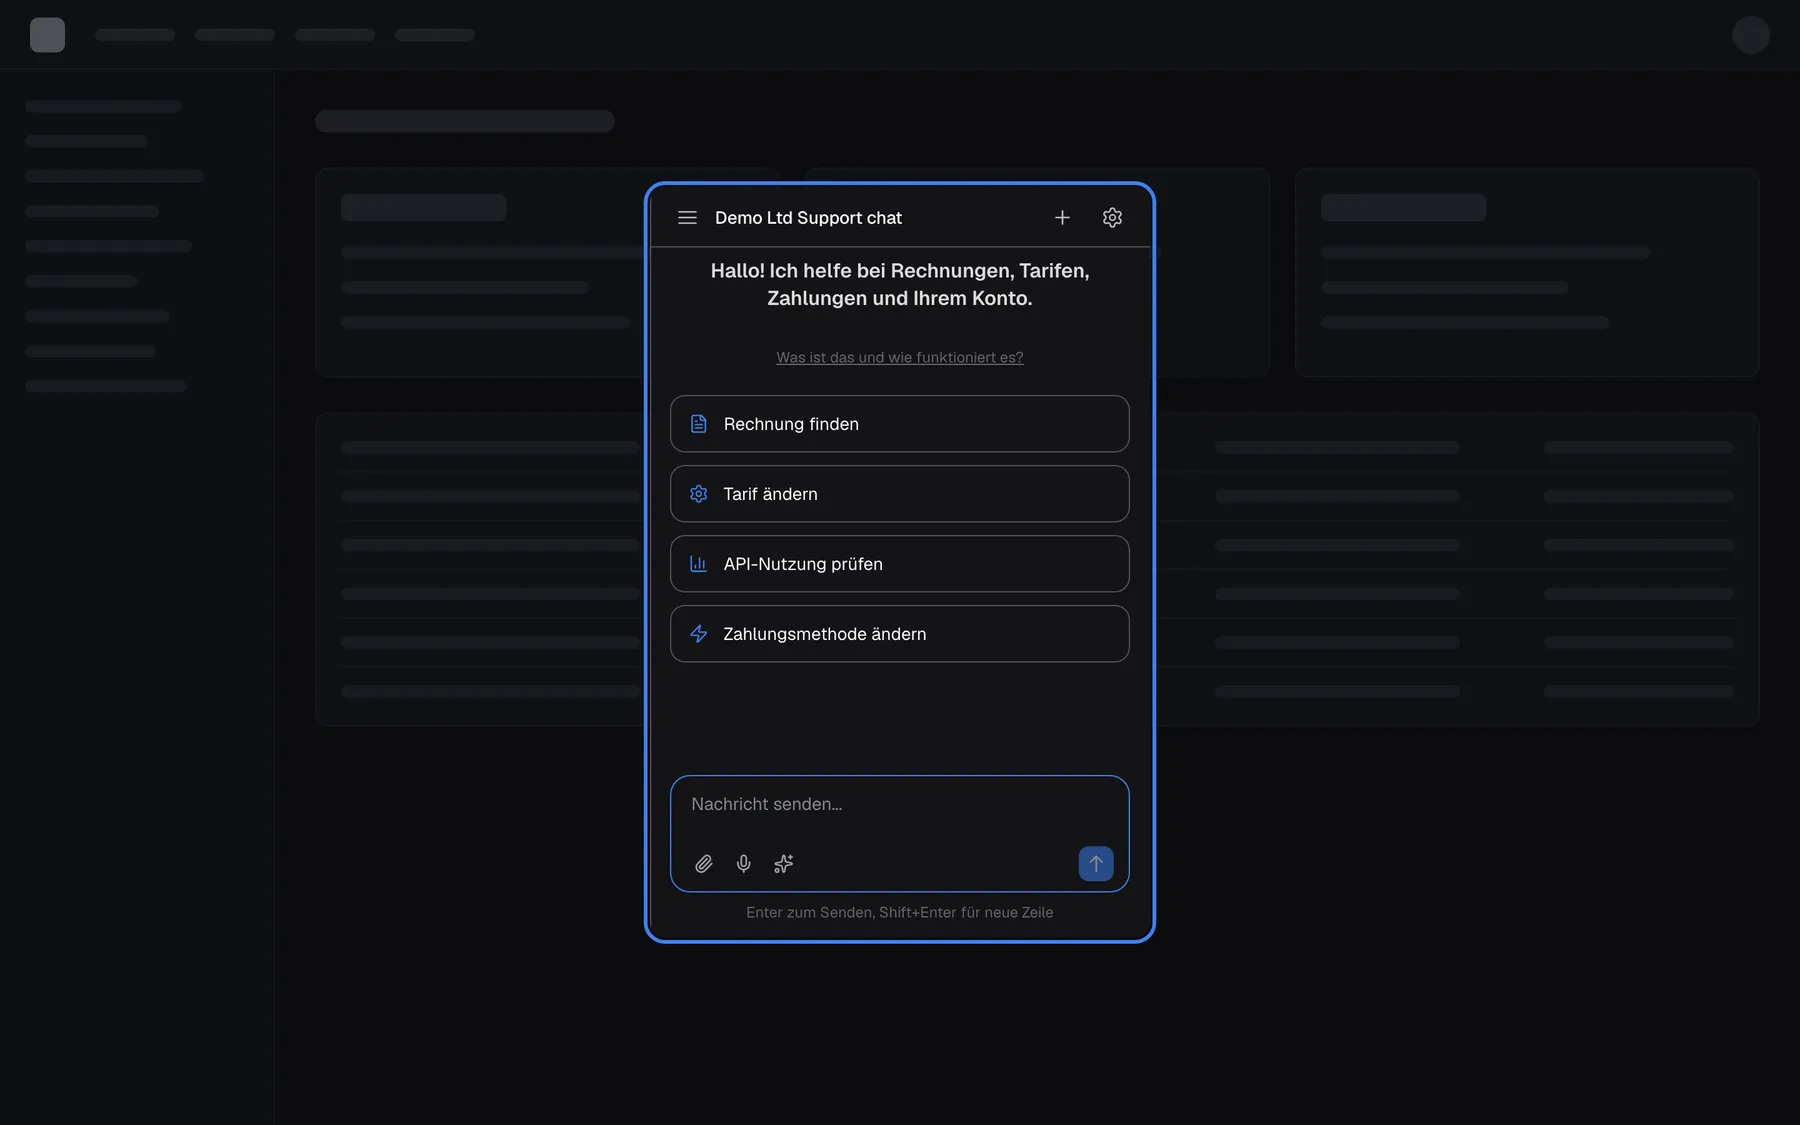
Task: Select 'Zahlungsmethode ändern' suggestion
Action: point(900,634)
